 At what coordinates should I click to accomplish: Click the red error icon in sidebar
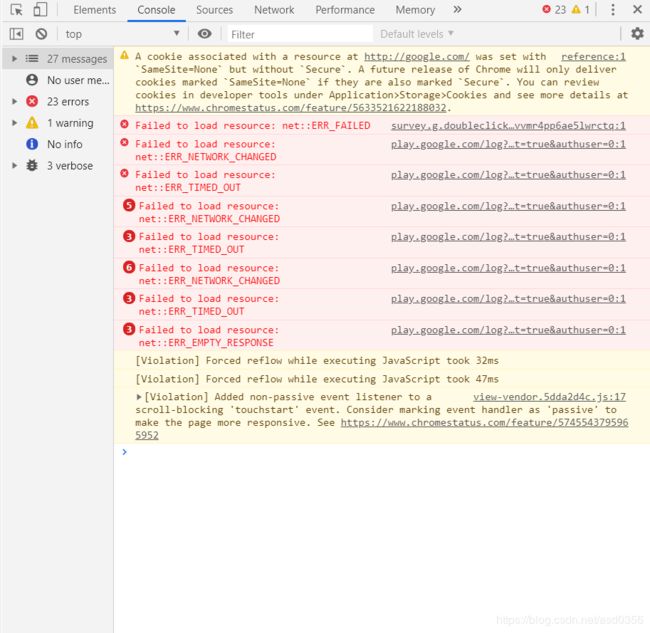click(32, 102)
